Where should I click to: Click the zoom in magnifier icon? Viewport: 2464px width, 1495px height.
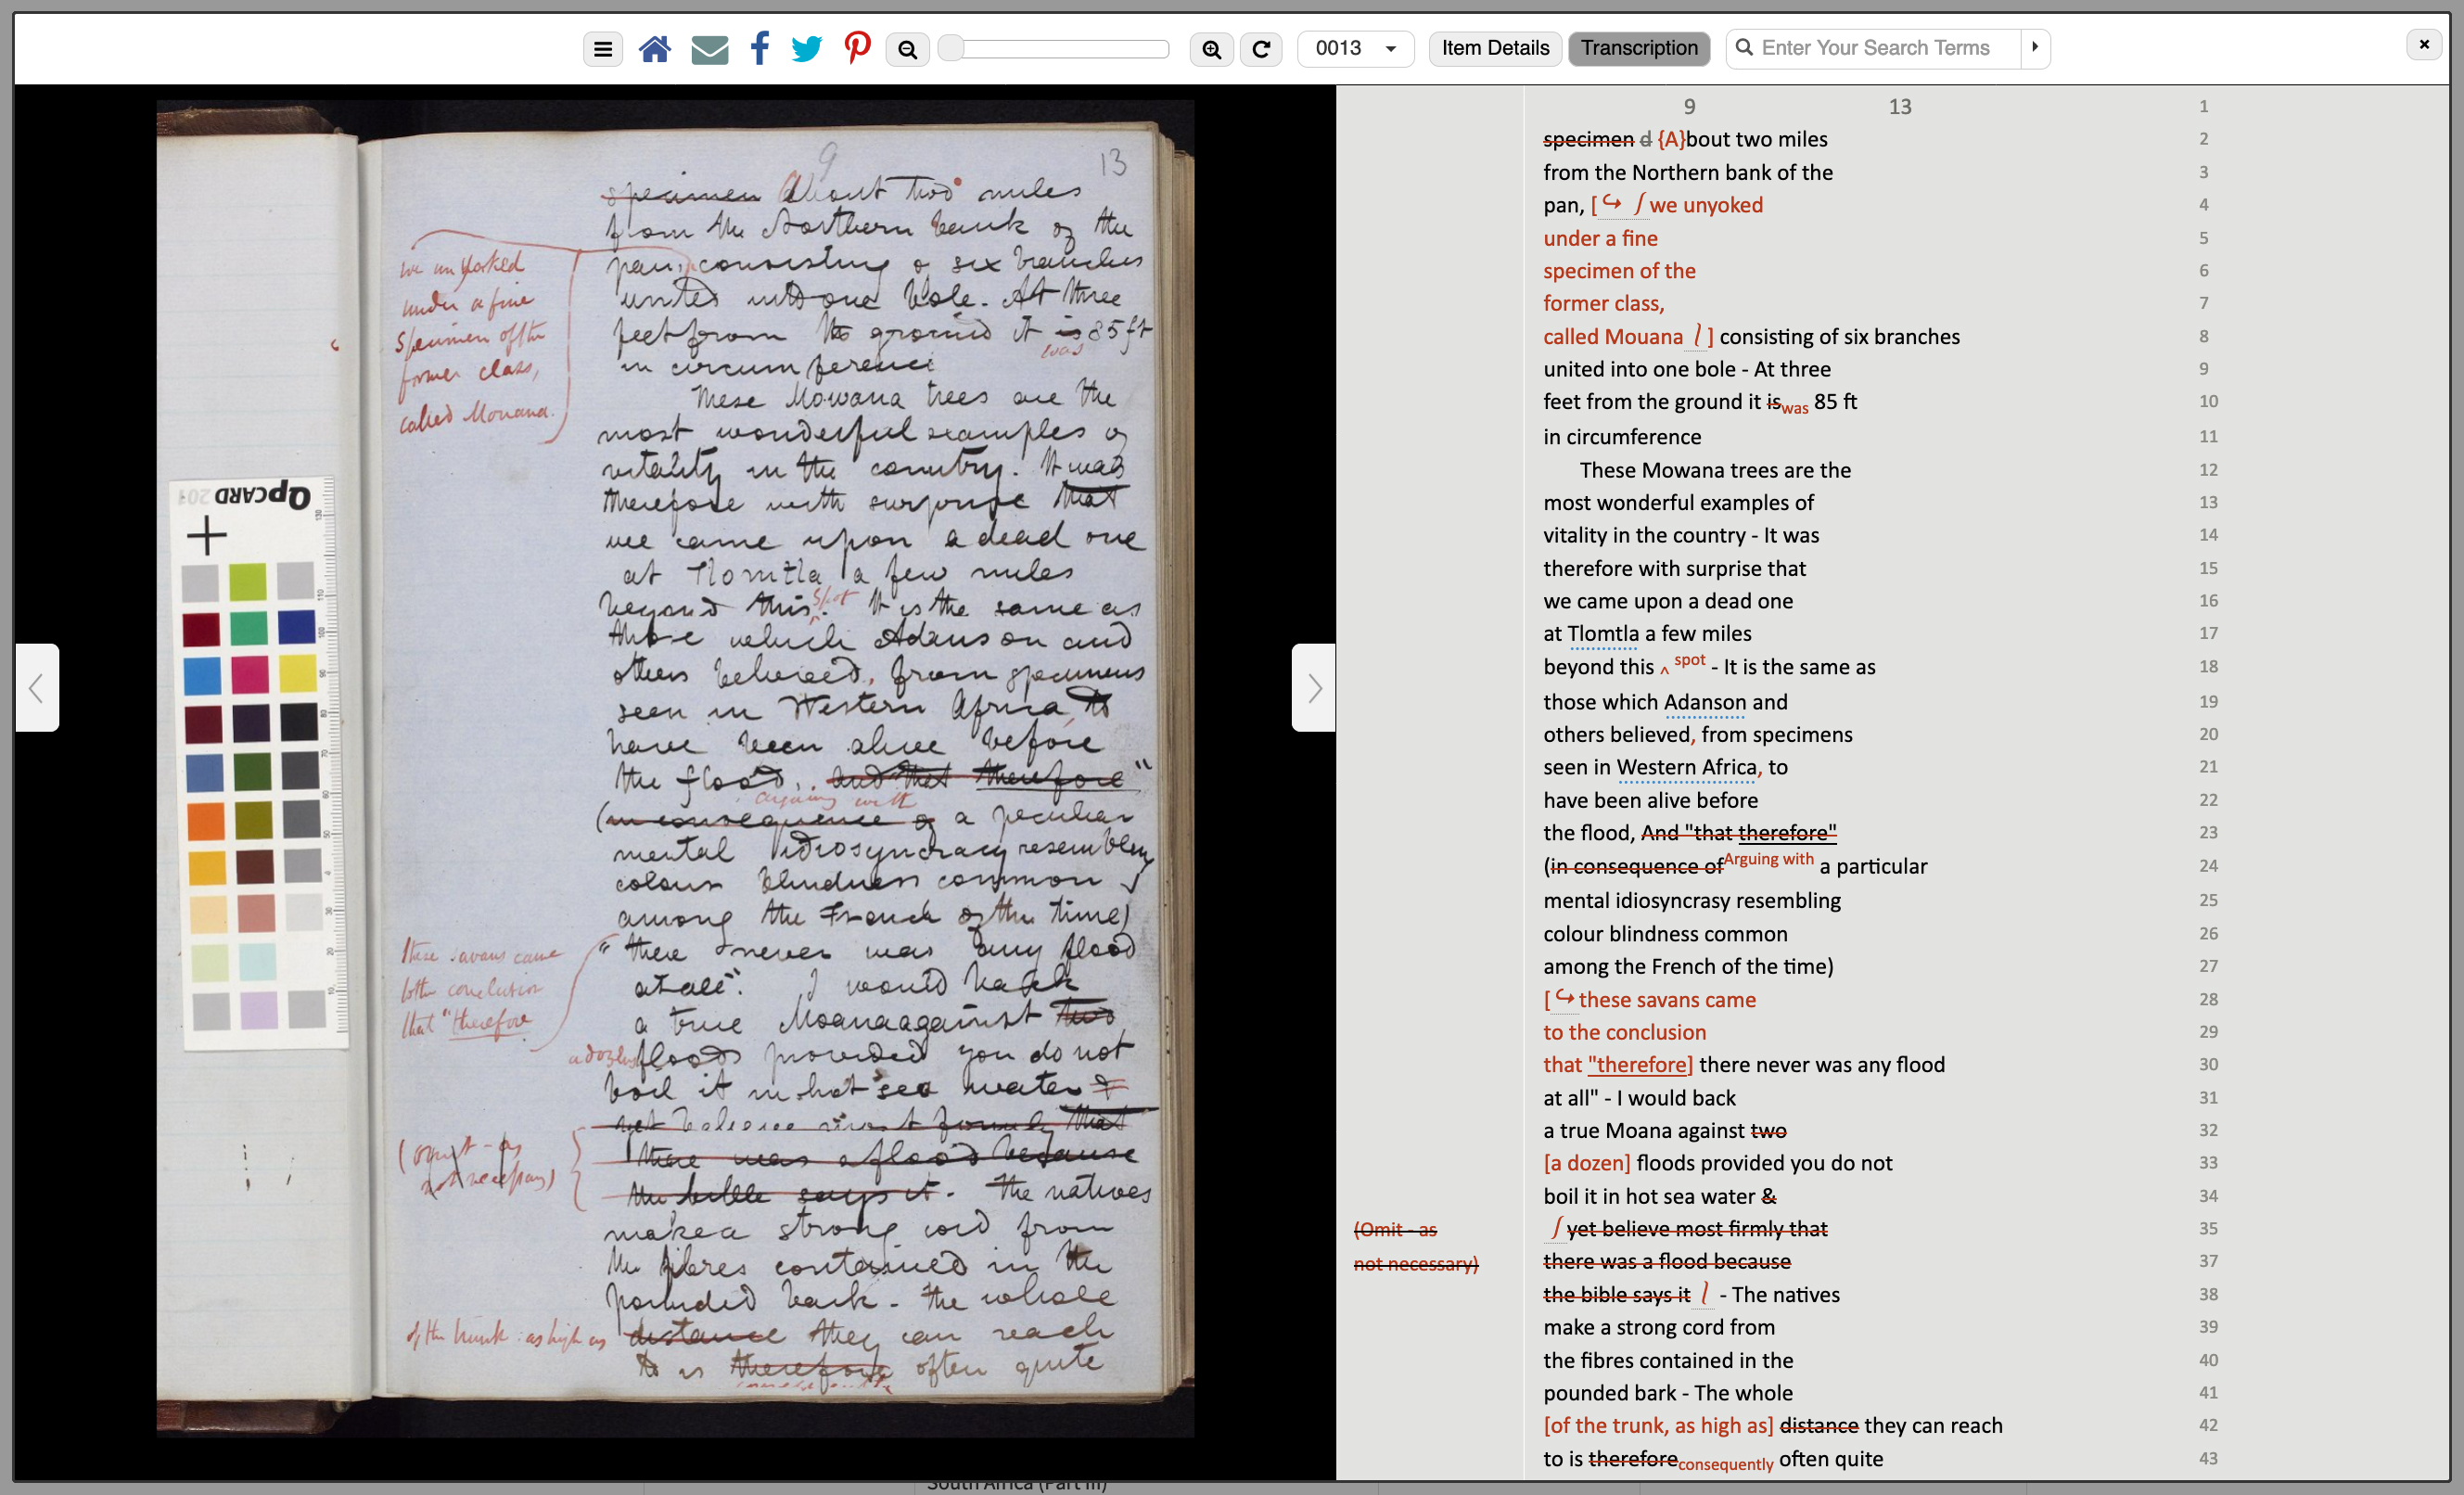[1213, 47]
